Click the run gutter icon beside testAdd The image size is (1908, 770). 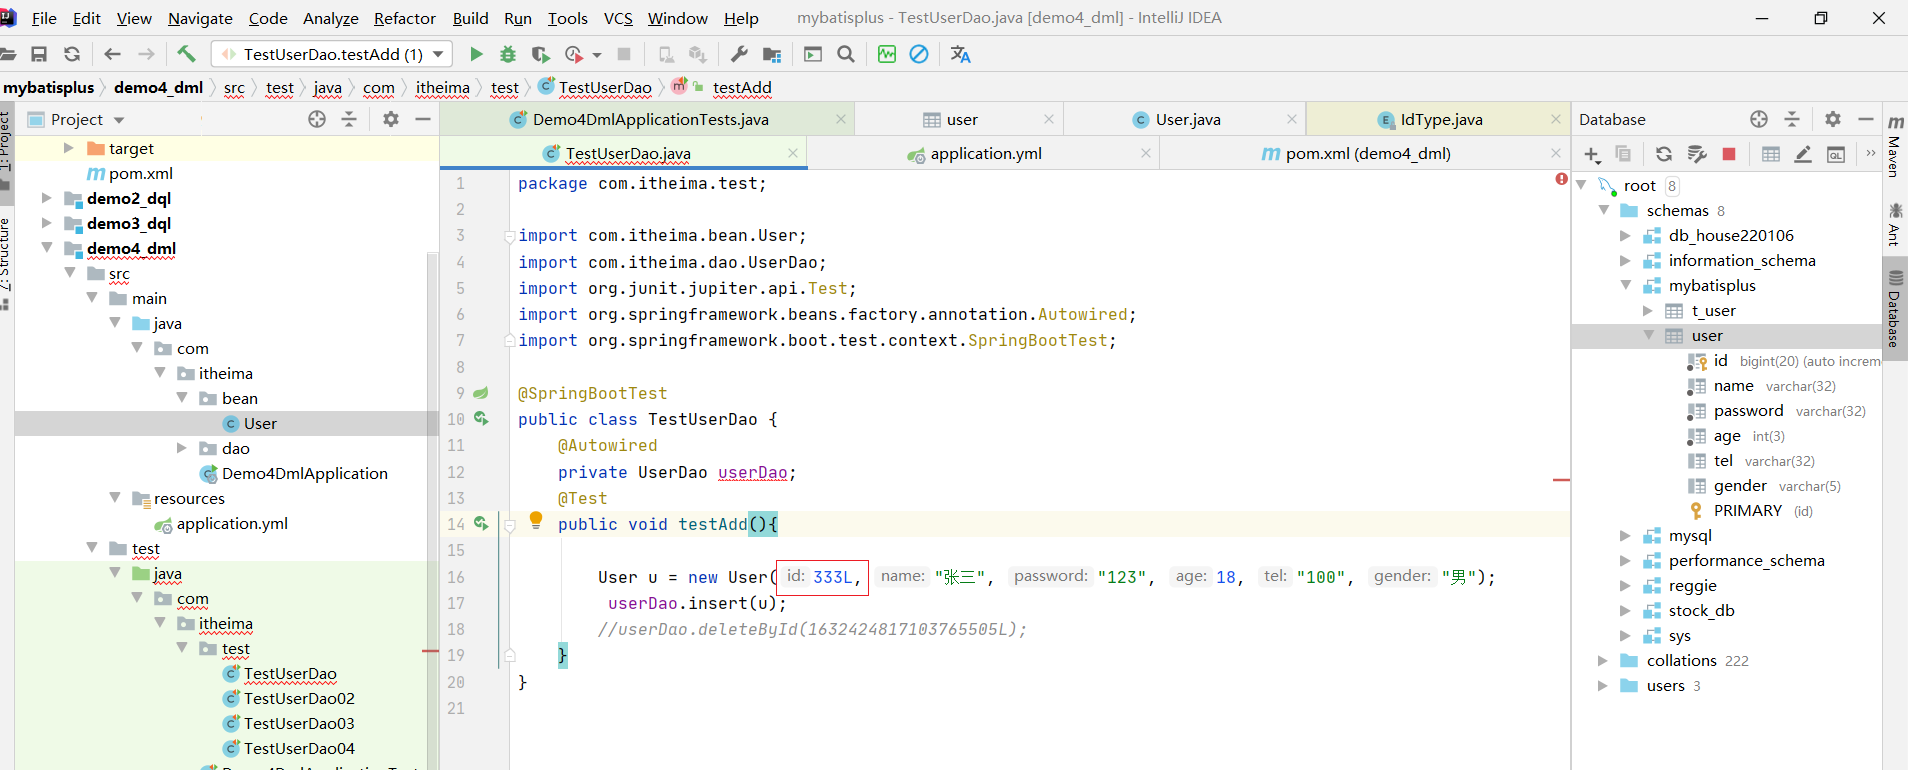(481, 523)
